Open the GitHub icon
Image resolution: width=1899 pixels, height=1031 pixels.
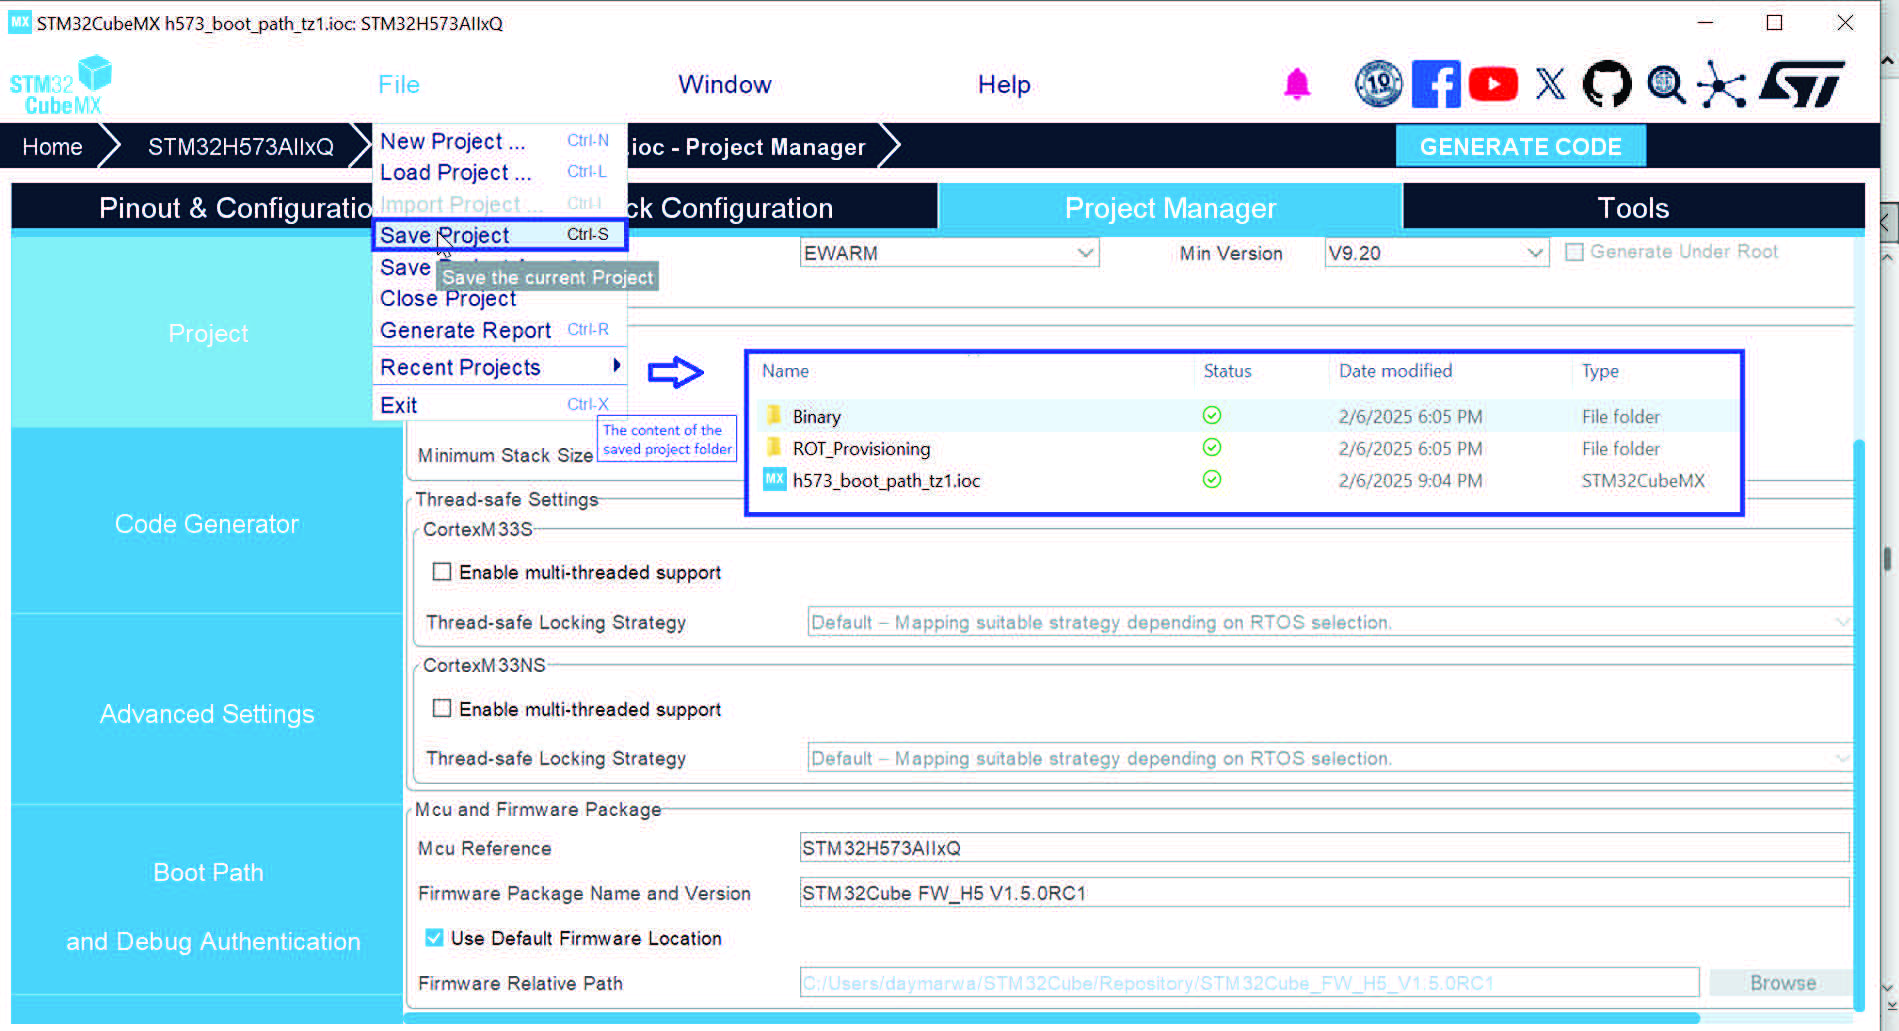(x=1607, y=84)
